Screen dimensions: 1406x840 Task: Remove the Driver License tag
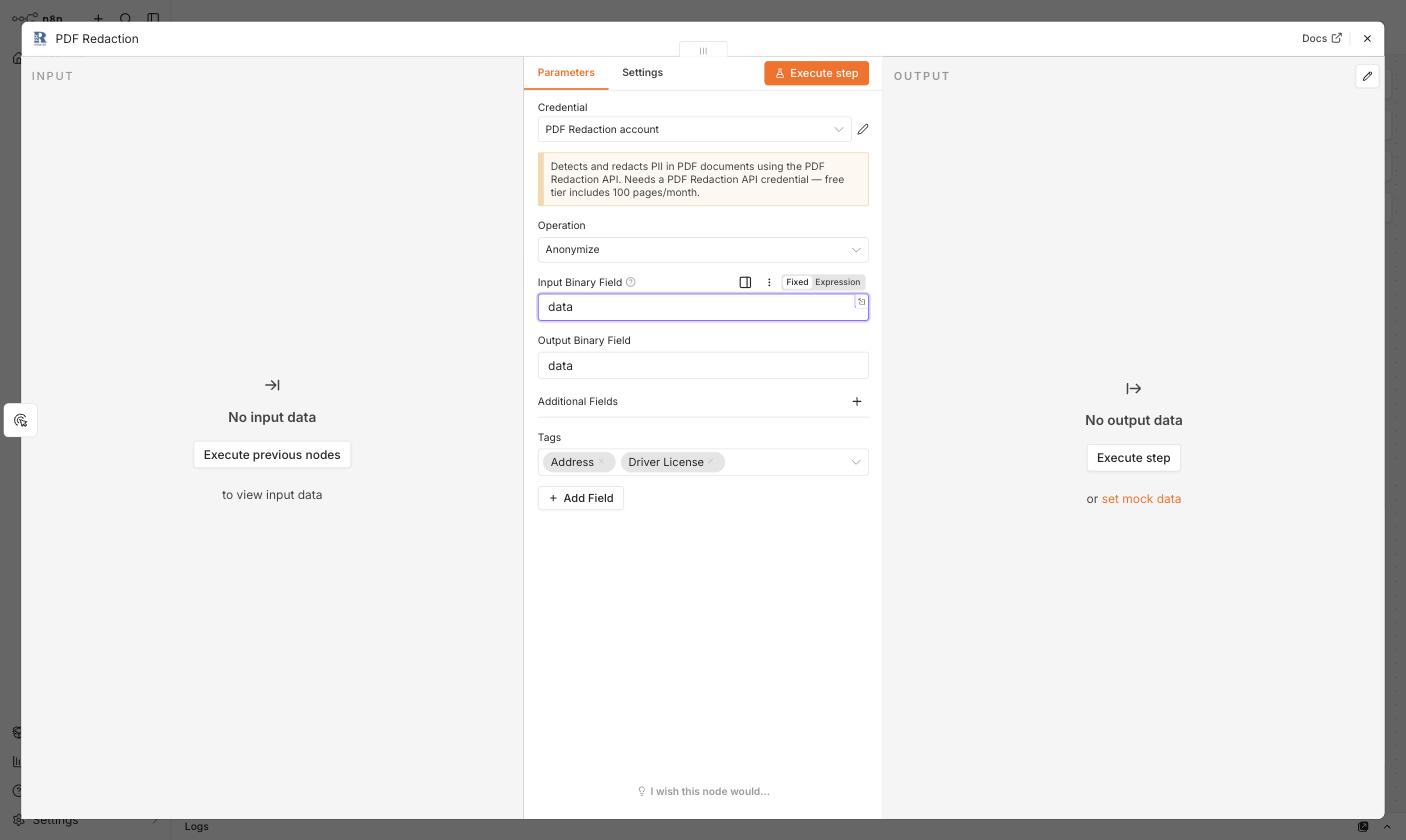point(712,462)
